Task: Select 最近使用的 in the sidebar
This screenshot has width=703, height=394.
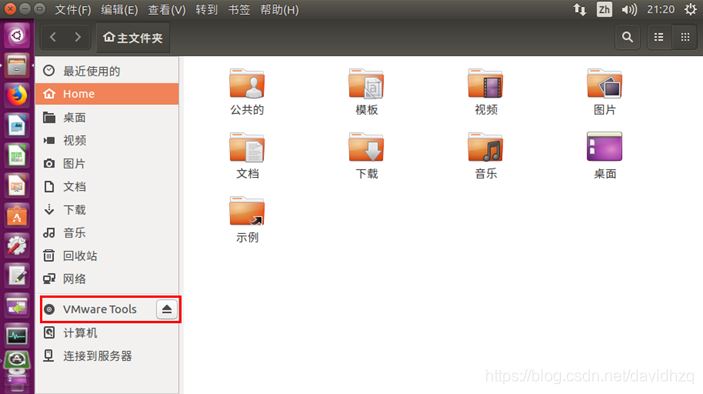Action: click(x=107, y=71)
